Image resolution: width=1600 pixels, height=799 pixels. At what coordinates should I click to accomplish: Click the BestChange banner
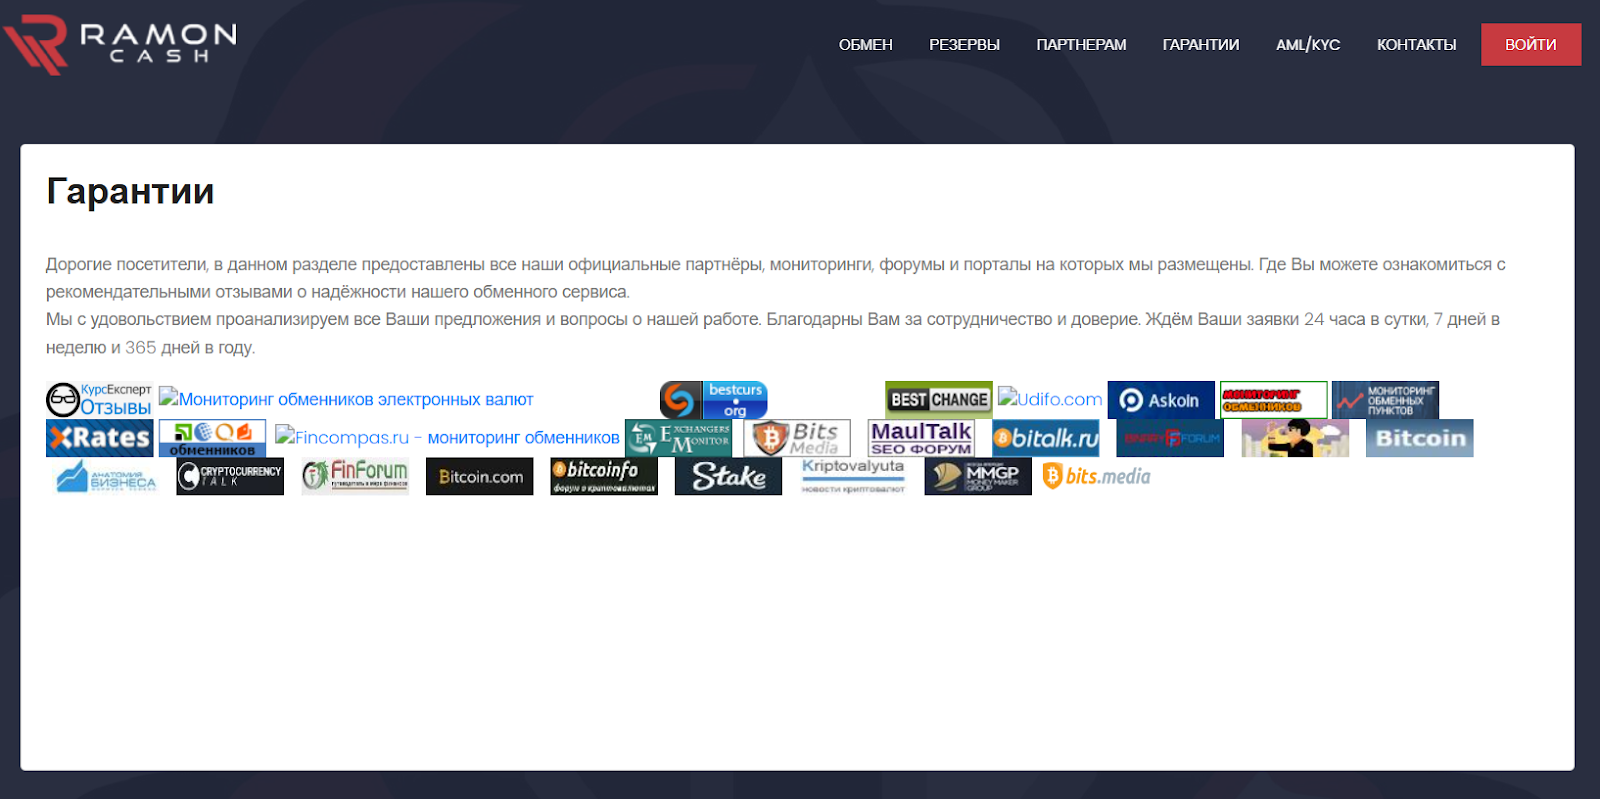point(939,400)
